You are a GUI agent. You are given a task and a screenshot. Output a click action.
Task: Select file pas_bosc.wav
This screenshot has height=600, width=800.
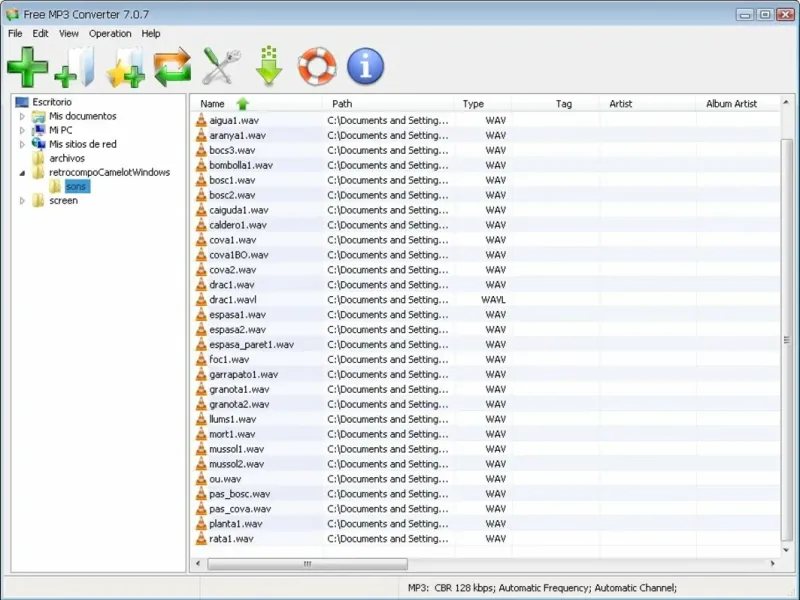[240, 494]
